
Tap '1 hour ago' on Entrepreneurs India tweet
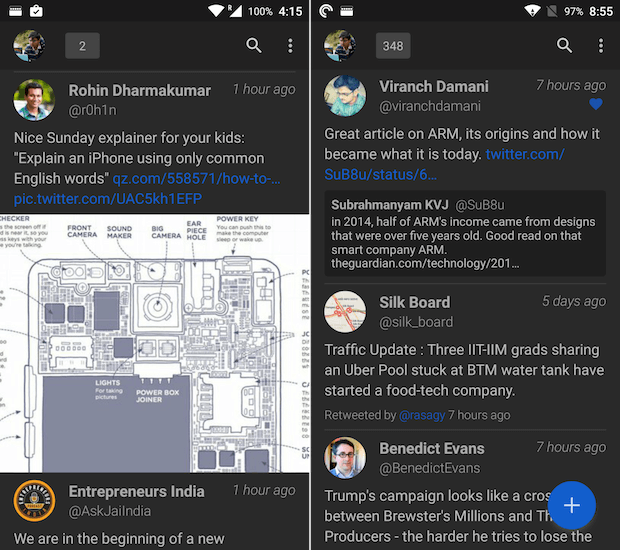point(264,490)
